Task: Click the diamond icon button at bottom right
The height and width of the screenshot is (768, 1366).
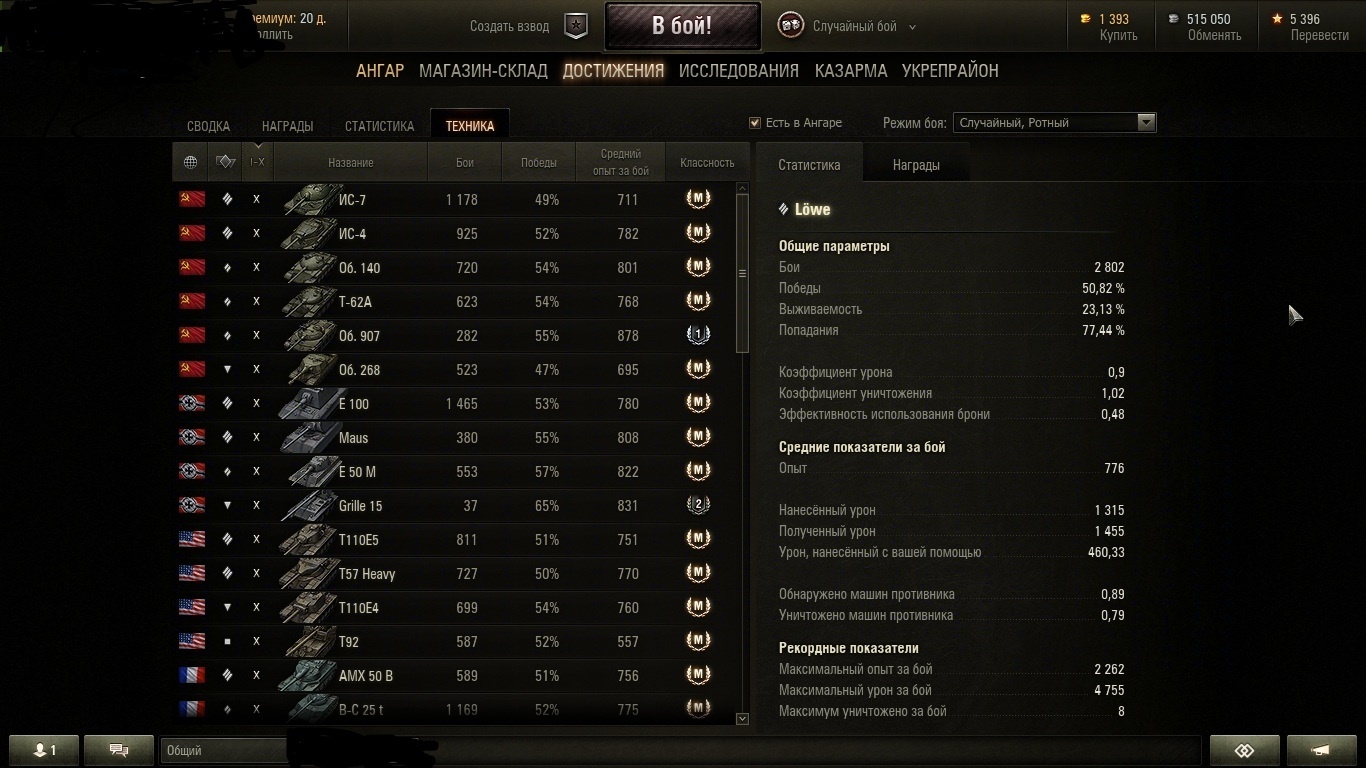Action: click(x=1245, y=750)
